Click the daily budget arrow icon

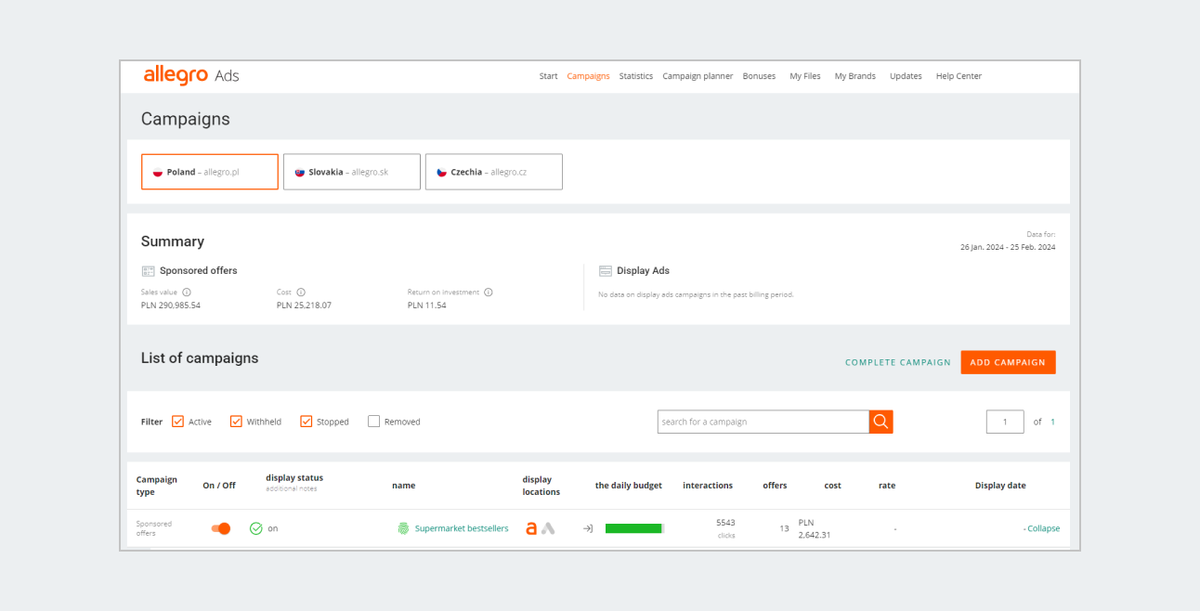588,528
